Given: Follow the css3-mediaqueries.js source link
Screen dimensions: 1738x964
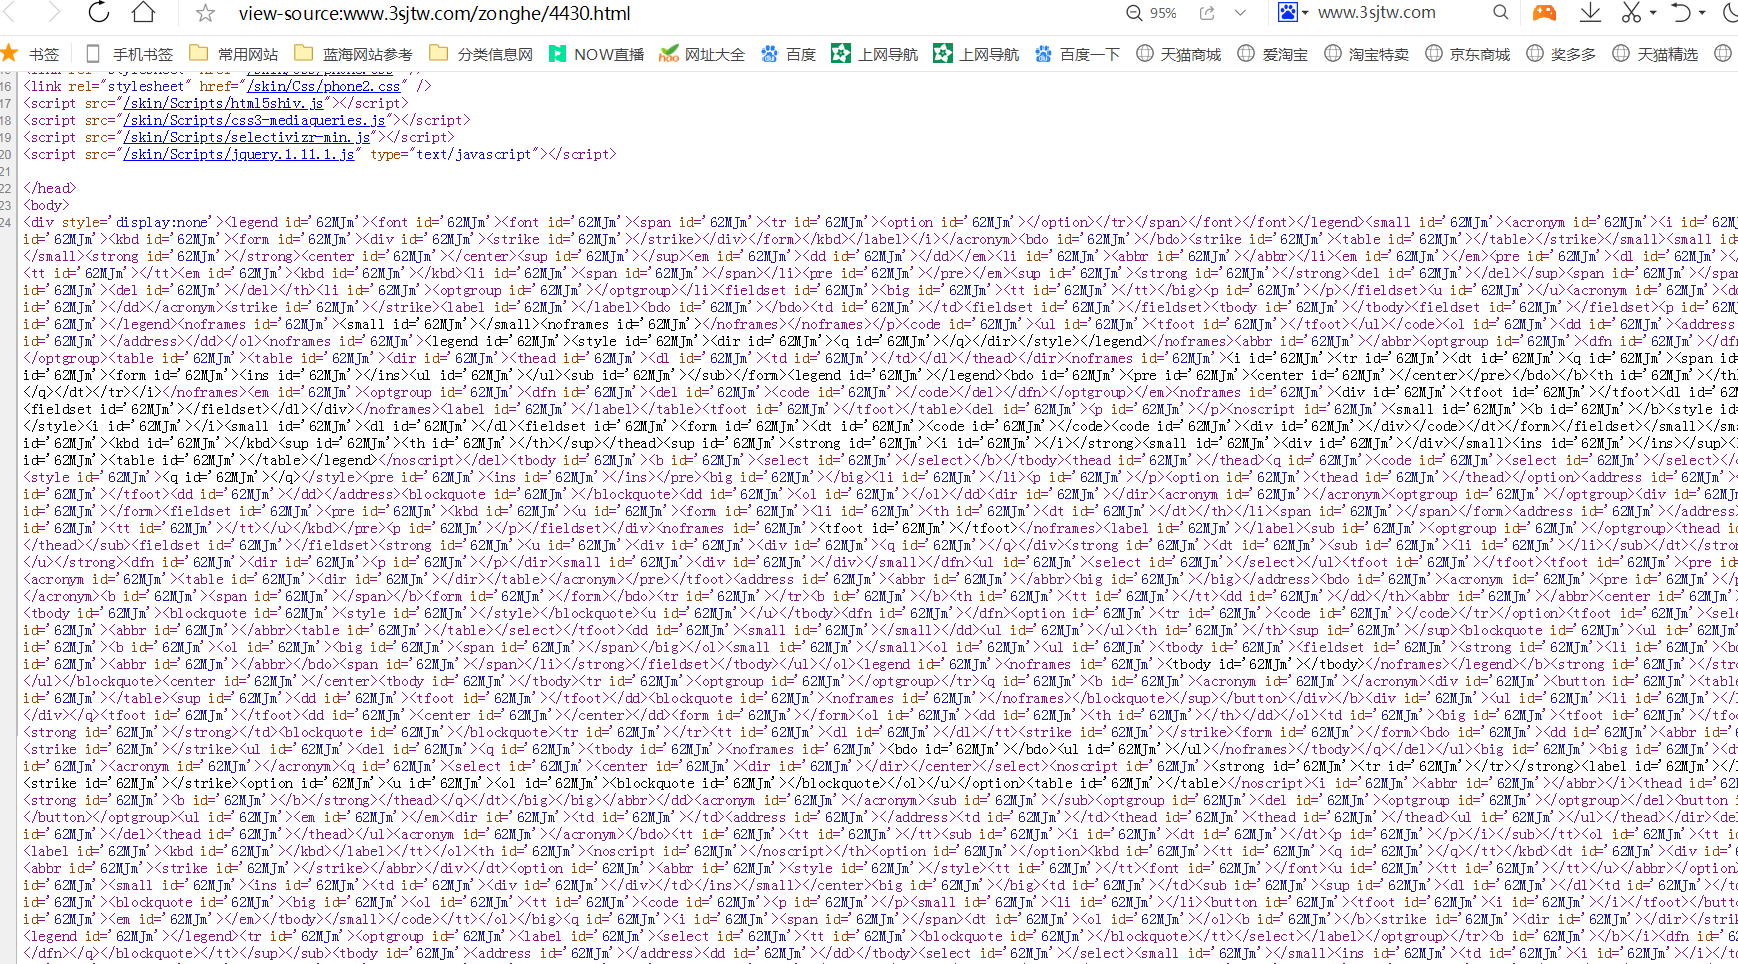Looking at the screenshot, I should click(x=255, y=120).
